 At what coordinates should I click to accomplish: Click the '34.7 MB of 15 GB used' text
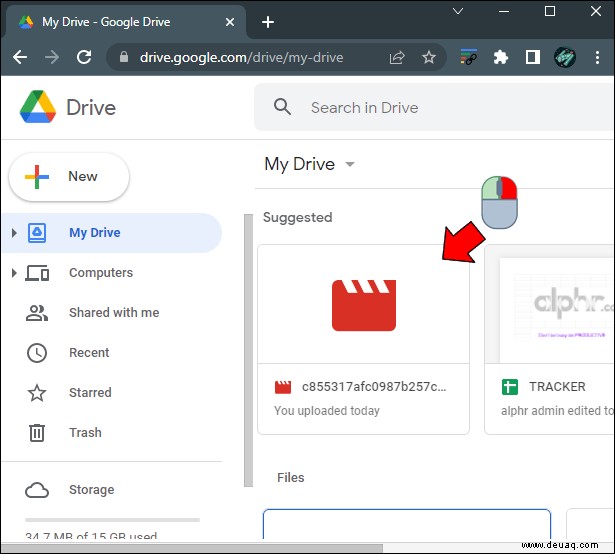coord(91,536)
